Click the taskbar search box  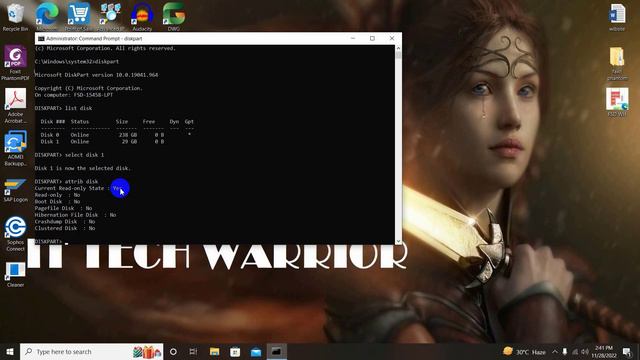tap(91, 351)
